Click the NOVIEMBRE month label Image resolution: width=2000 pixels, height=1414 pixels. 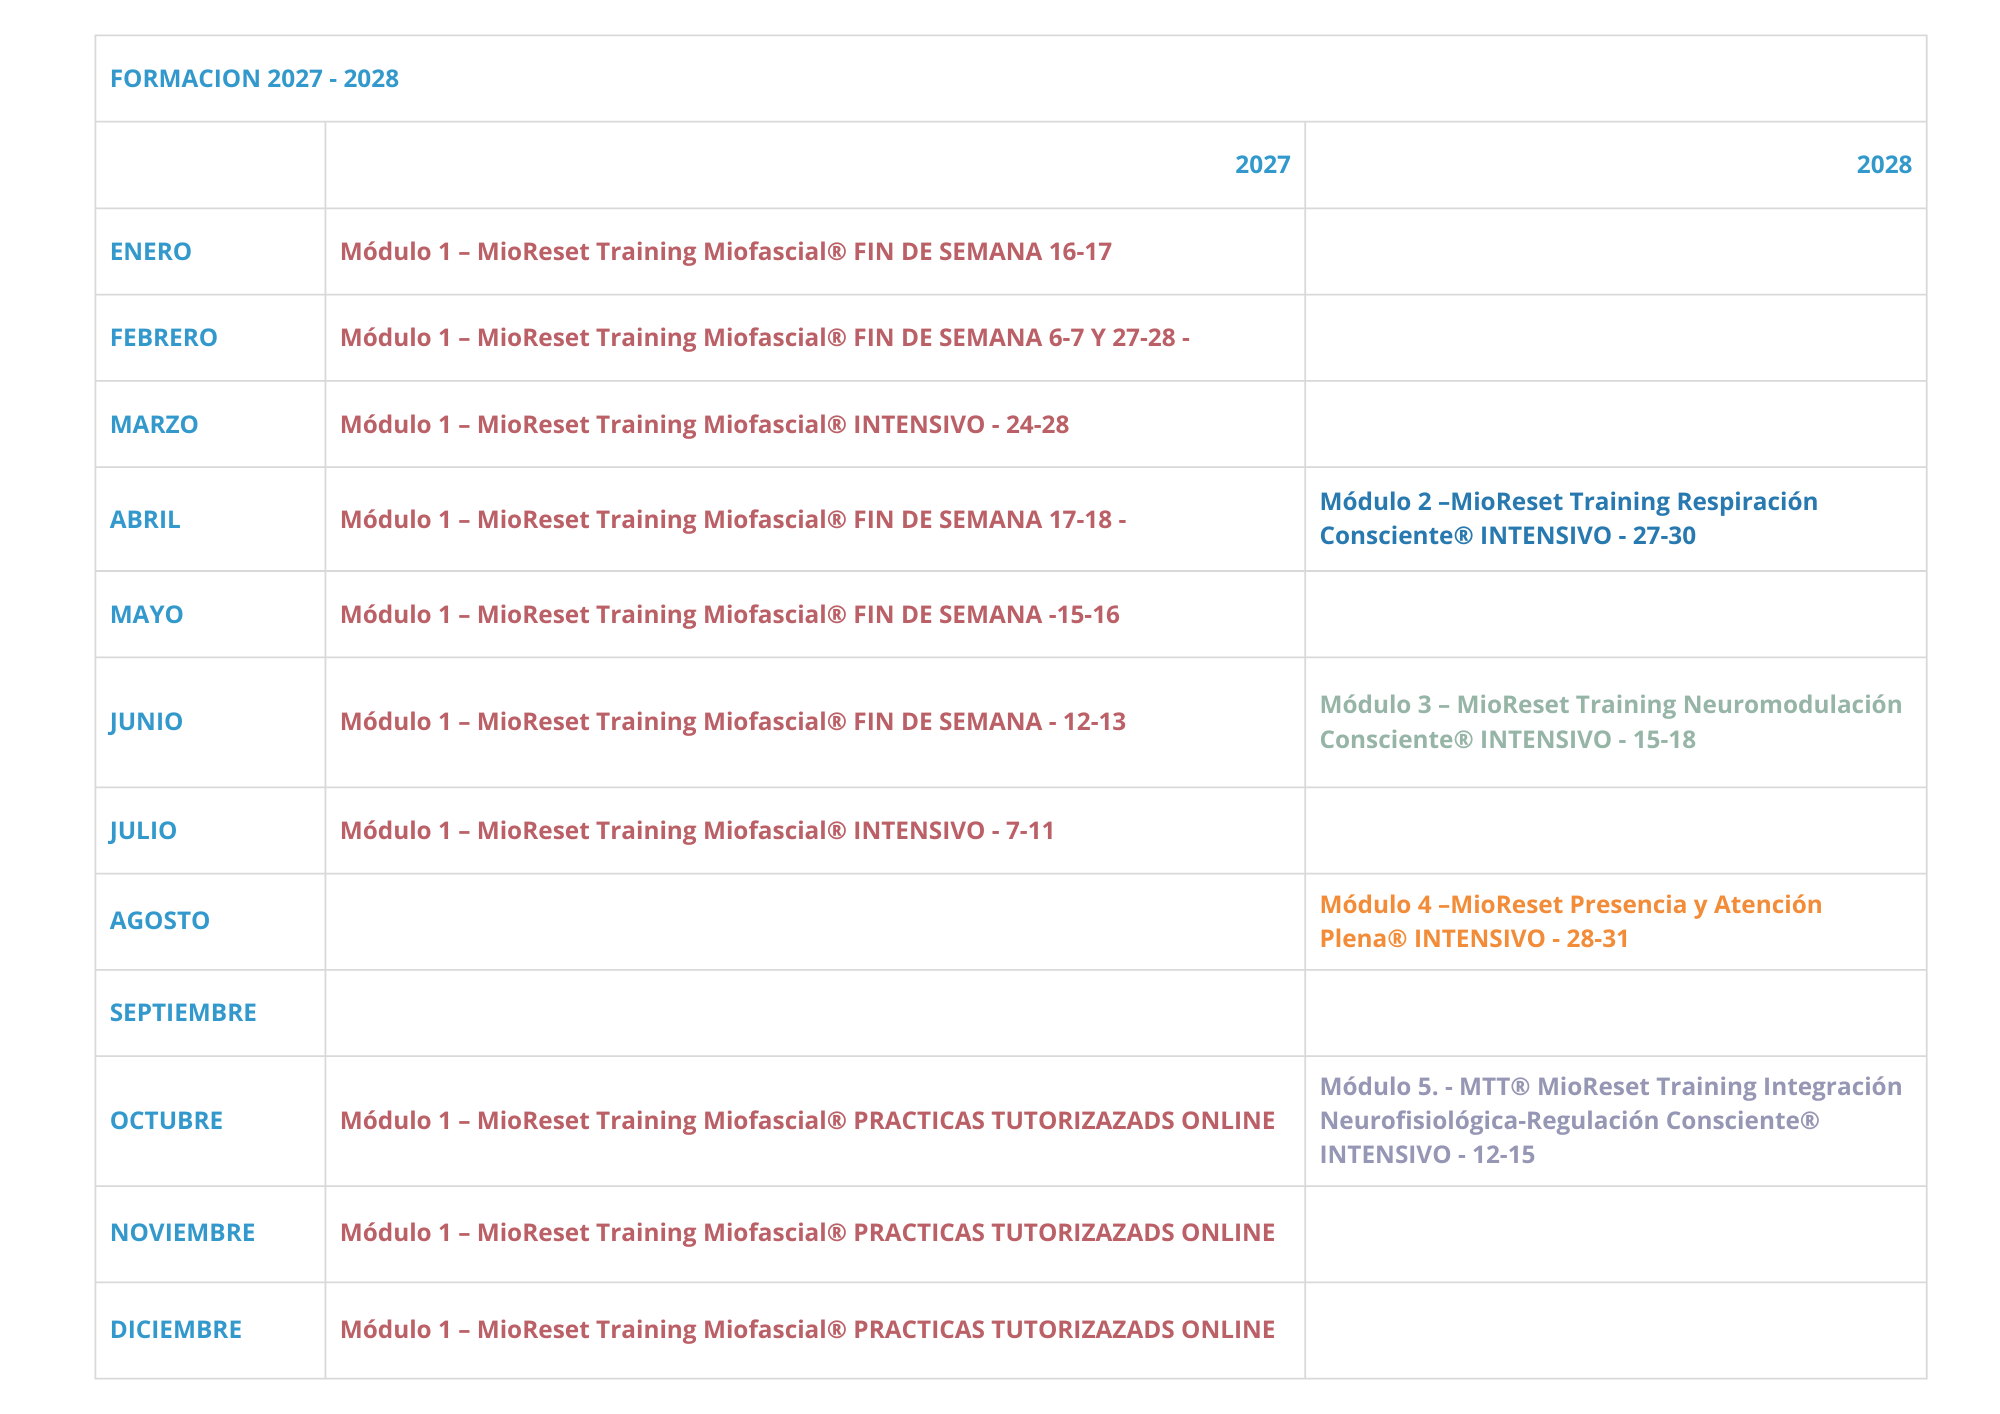tap(182, 1232)
